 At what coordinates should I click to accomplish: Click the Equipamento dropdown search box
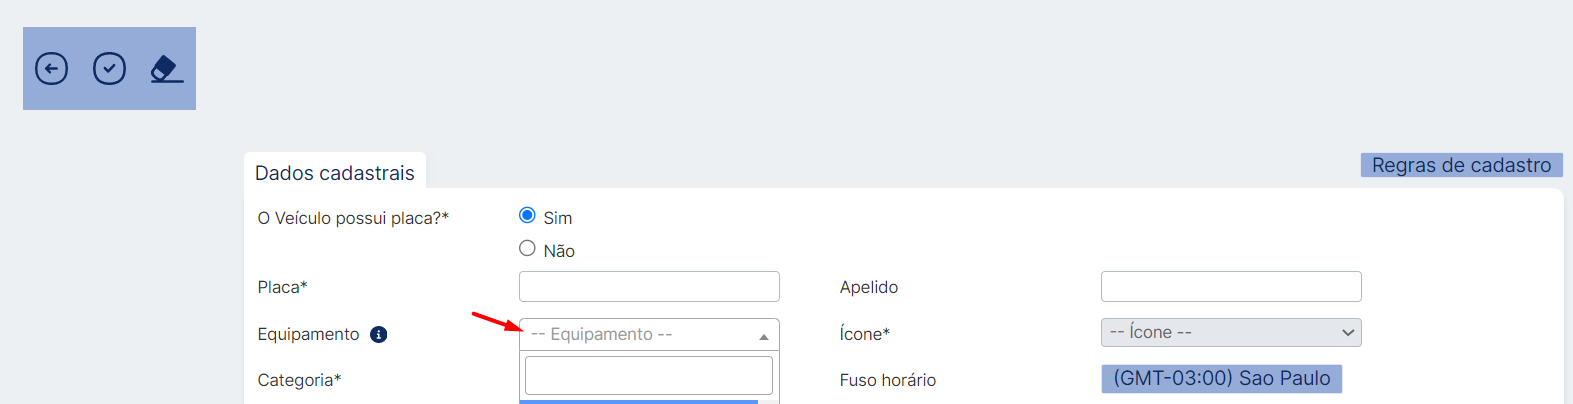coord(648,375)
